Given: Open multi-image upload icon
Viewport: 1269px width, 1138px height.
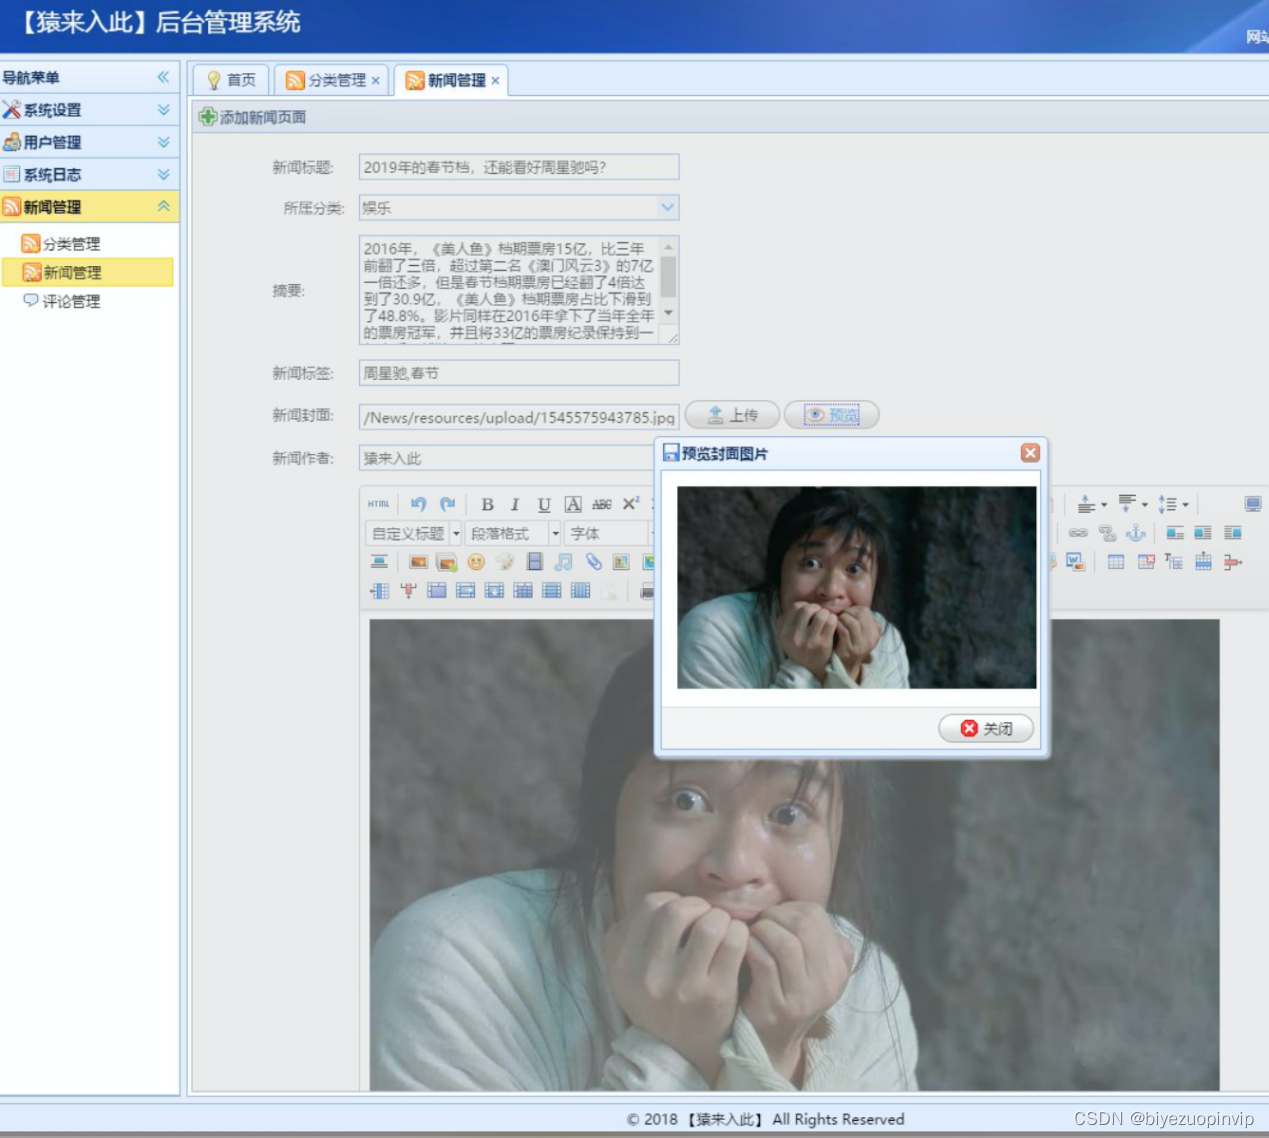Looking at the screenshot, I should [x=447, y=562].
